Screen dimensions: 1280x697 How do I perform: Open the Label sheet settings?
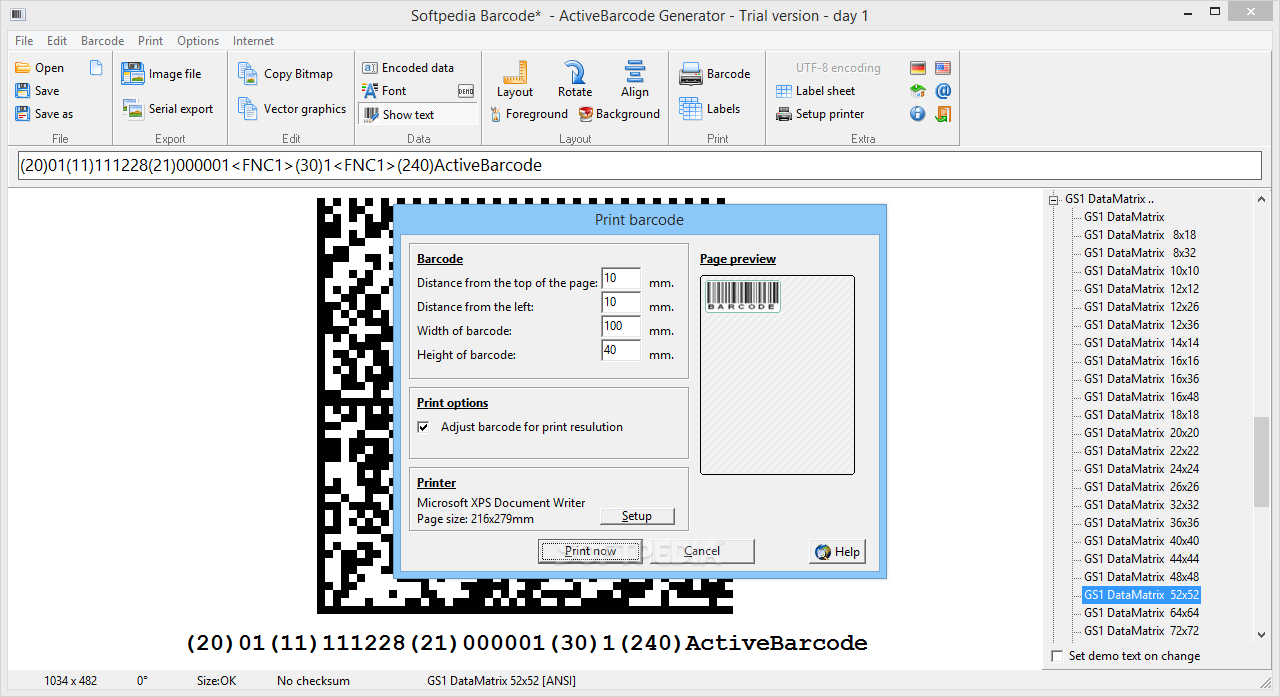[x=816, y=91]
